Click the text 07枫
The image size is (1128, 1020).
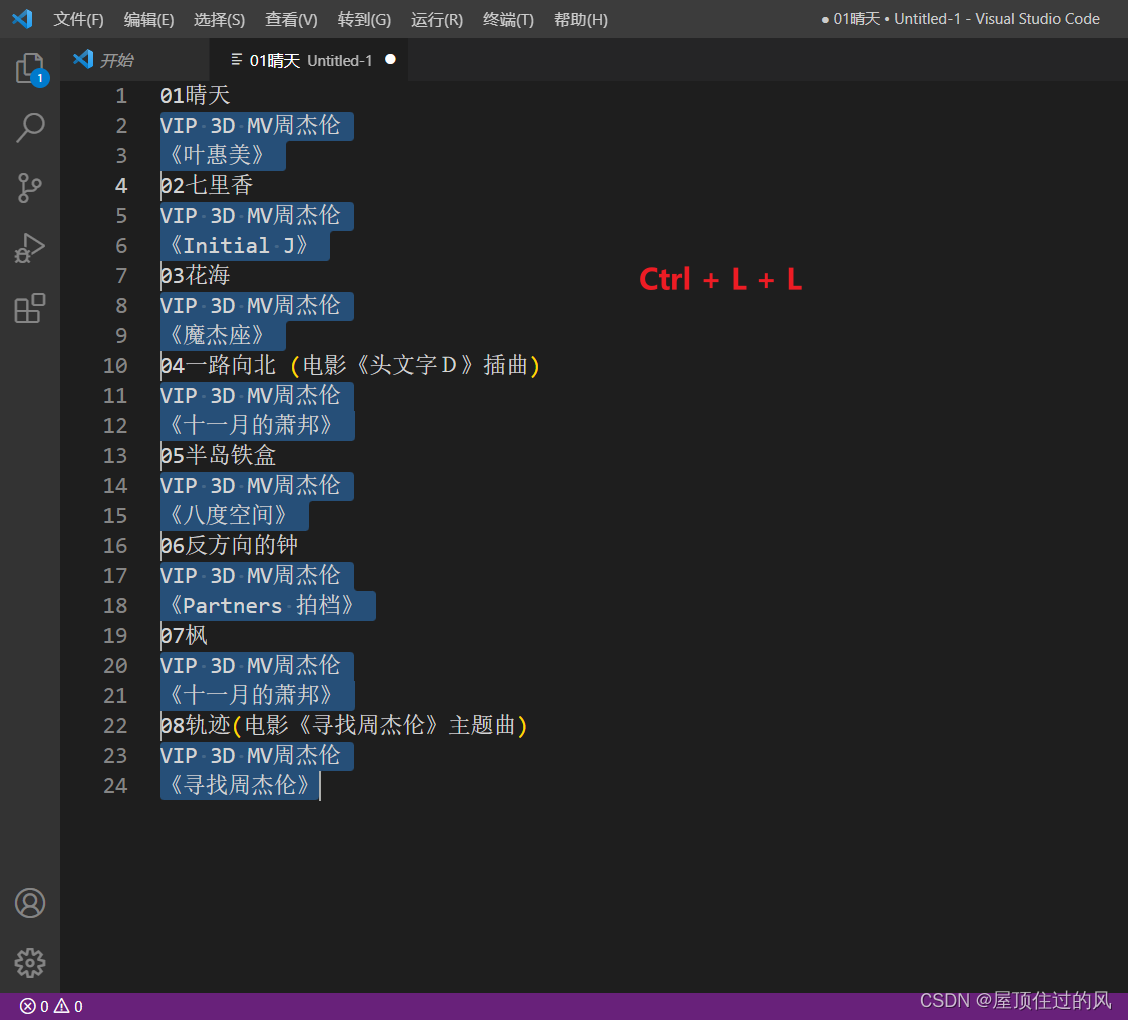183,635
